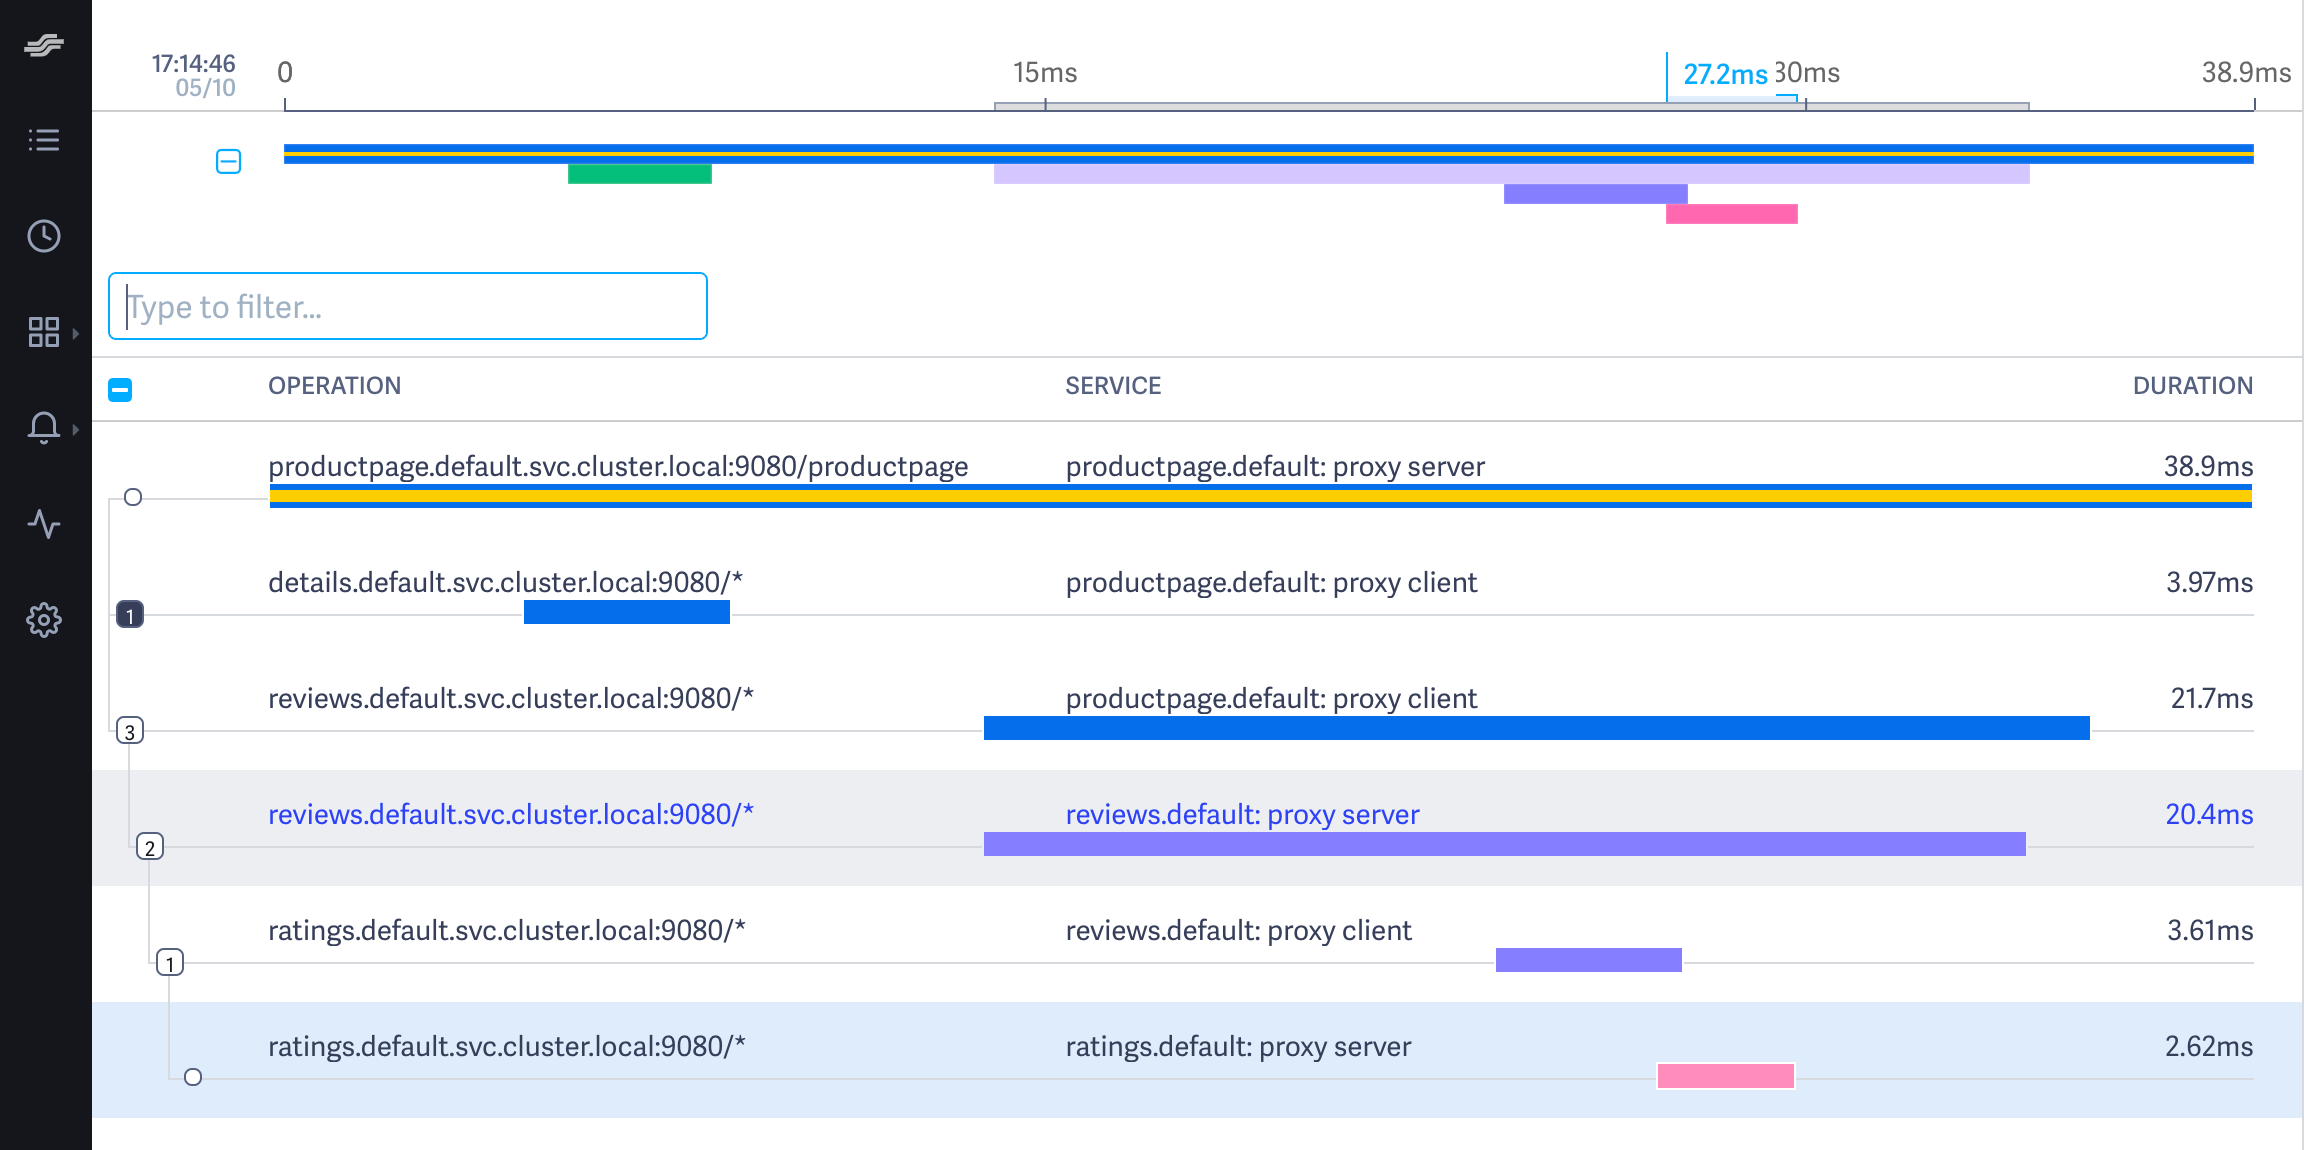Sort by the SERVICE column header
The height and width of the screenshot is (1150, 2304).
(x=1113, y=386)
